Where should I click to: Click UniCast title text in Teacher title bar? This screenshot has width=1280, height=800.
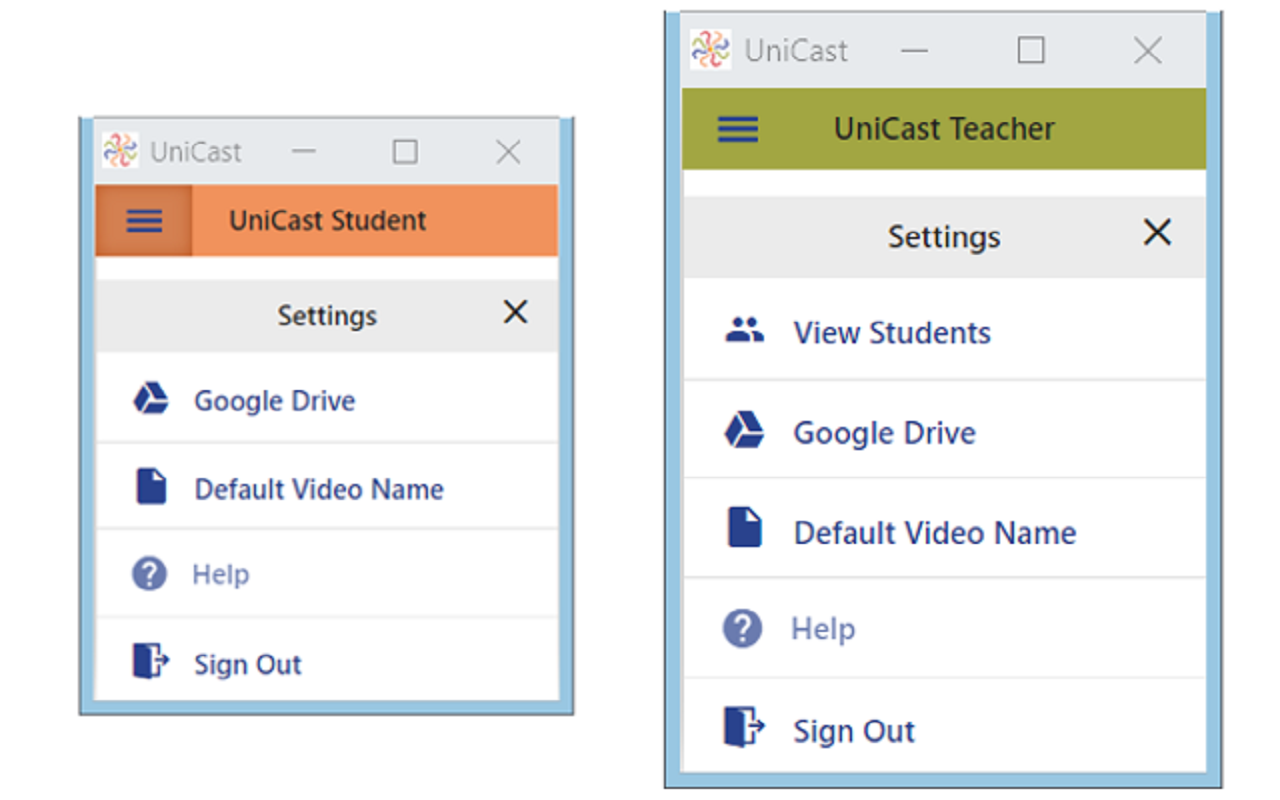pyautogui.click(x=796, y=51)
